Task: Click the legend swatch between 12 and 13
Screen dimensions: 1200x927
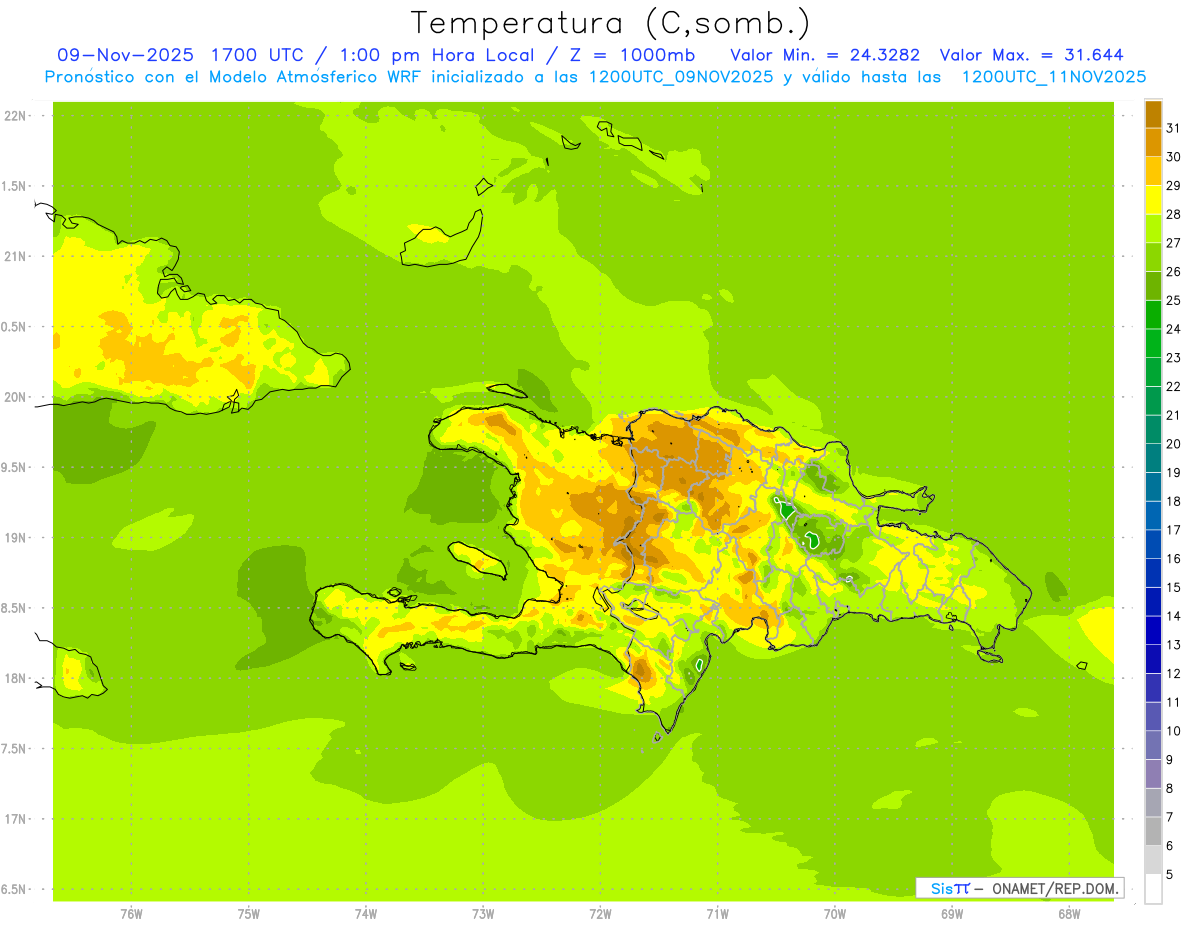Action: point(1153,659)
